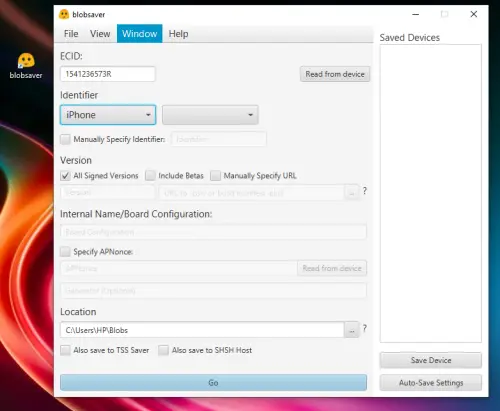Browse for the build manifest file

click(x=352, y=193)
